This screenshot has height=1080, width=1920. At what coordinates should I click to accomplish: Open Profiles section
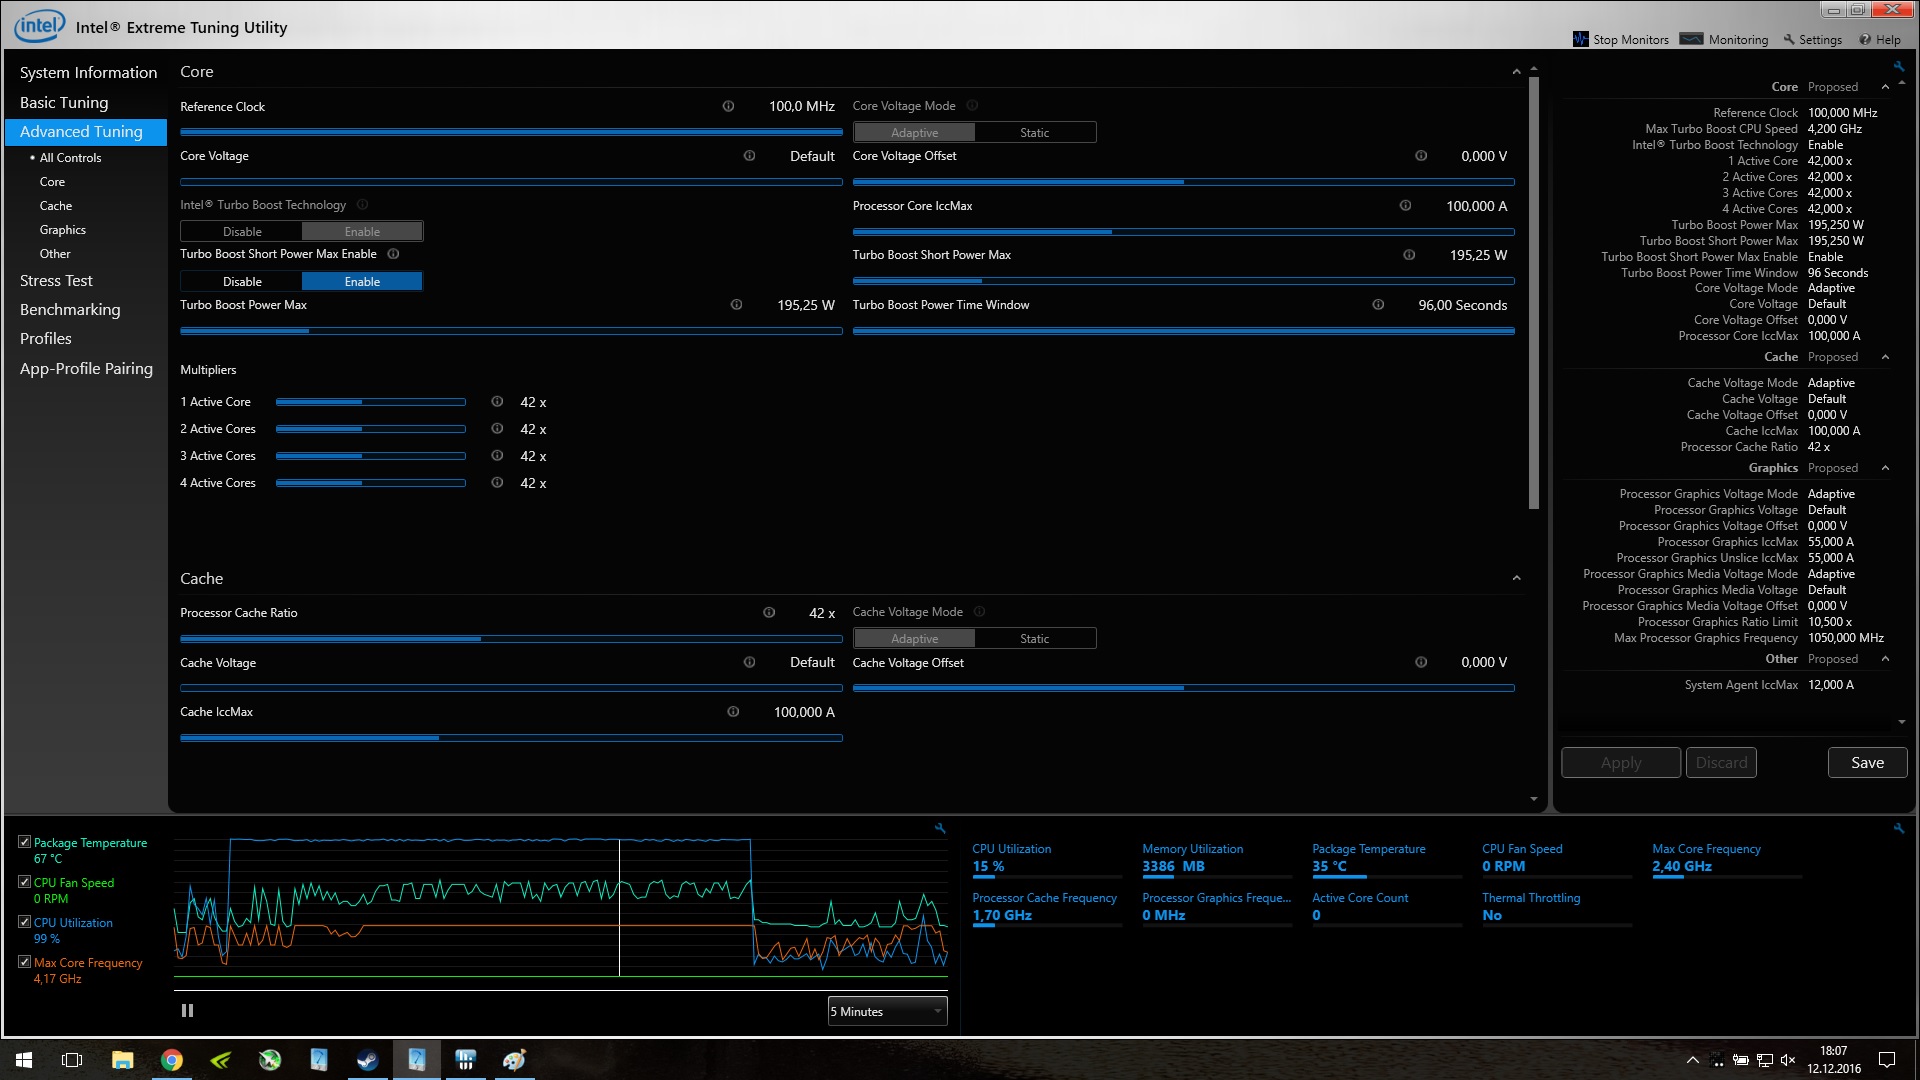pyautogui.click(x=46, y=339)
